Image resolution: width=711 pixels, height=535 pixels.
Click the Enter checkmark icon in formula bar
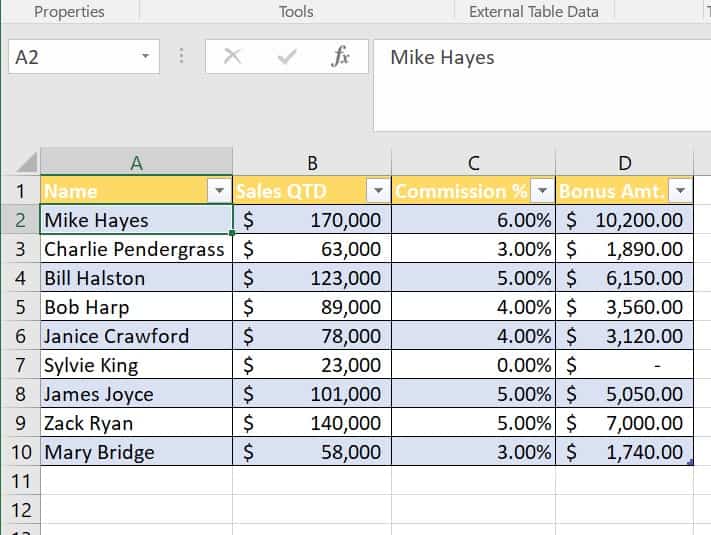[287, 57]
